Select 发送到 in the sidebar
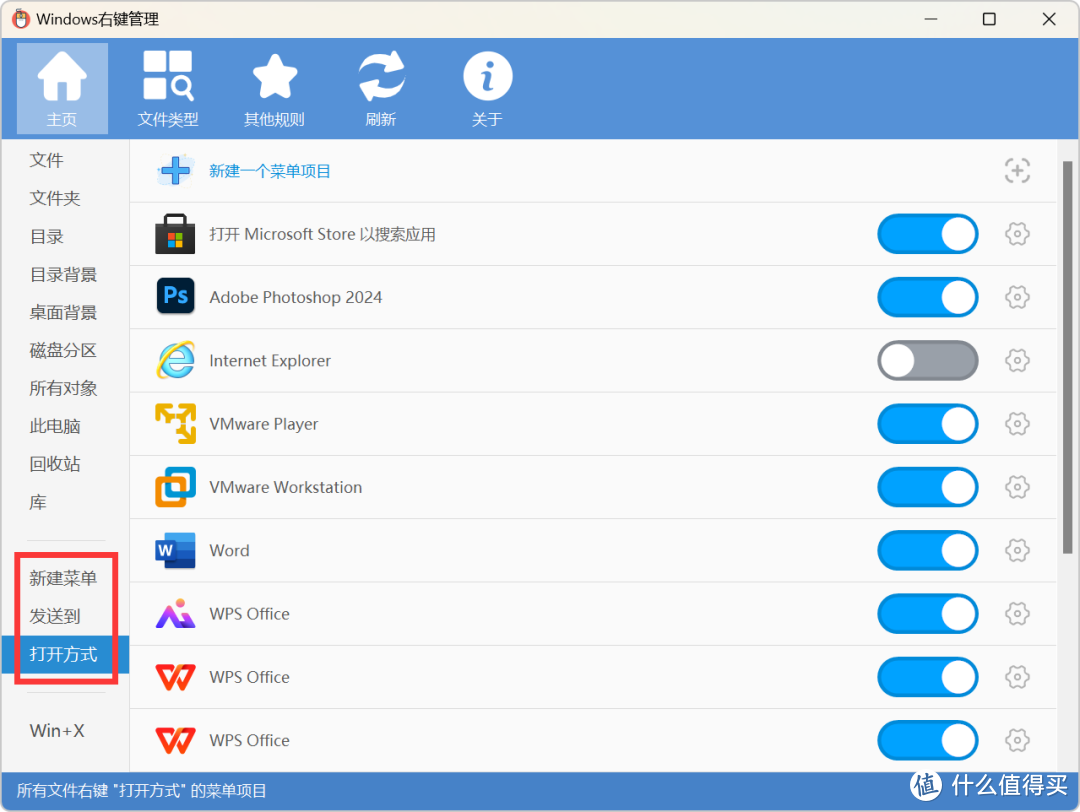Image resolution: width=1080 pixels, height=812 pixels. (55, 616)
